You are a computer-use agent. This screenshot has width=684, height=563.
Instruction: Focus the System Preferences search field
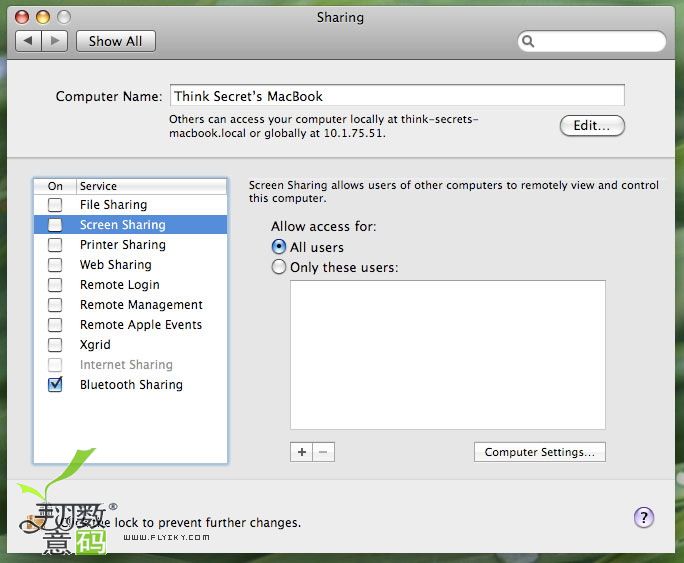pyautogui.click(x=592, y=41)
